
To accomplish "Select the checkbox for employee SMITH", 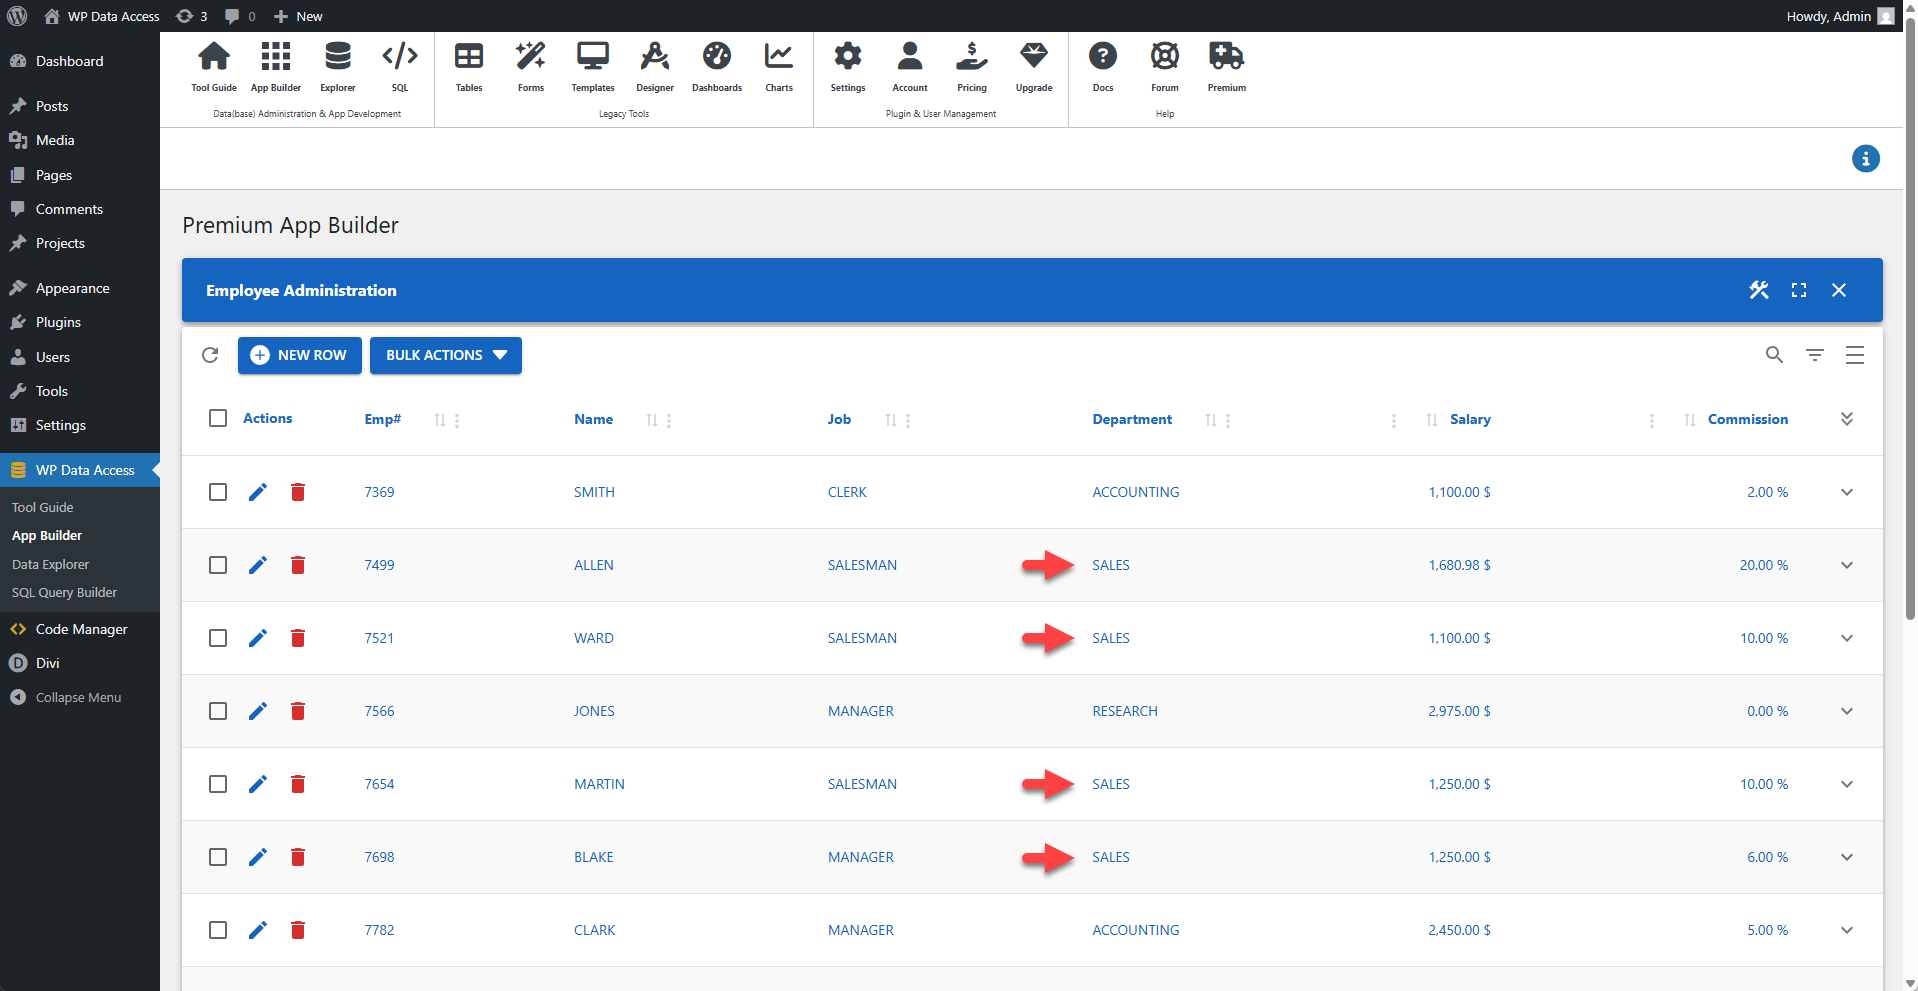I will (x=217, y=492).
